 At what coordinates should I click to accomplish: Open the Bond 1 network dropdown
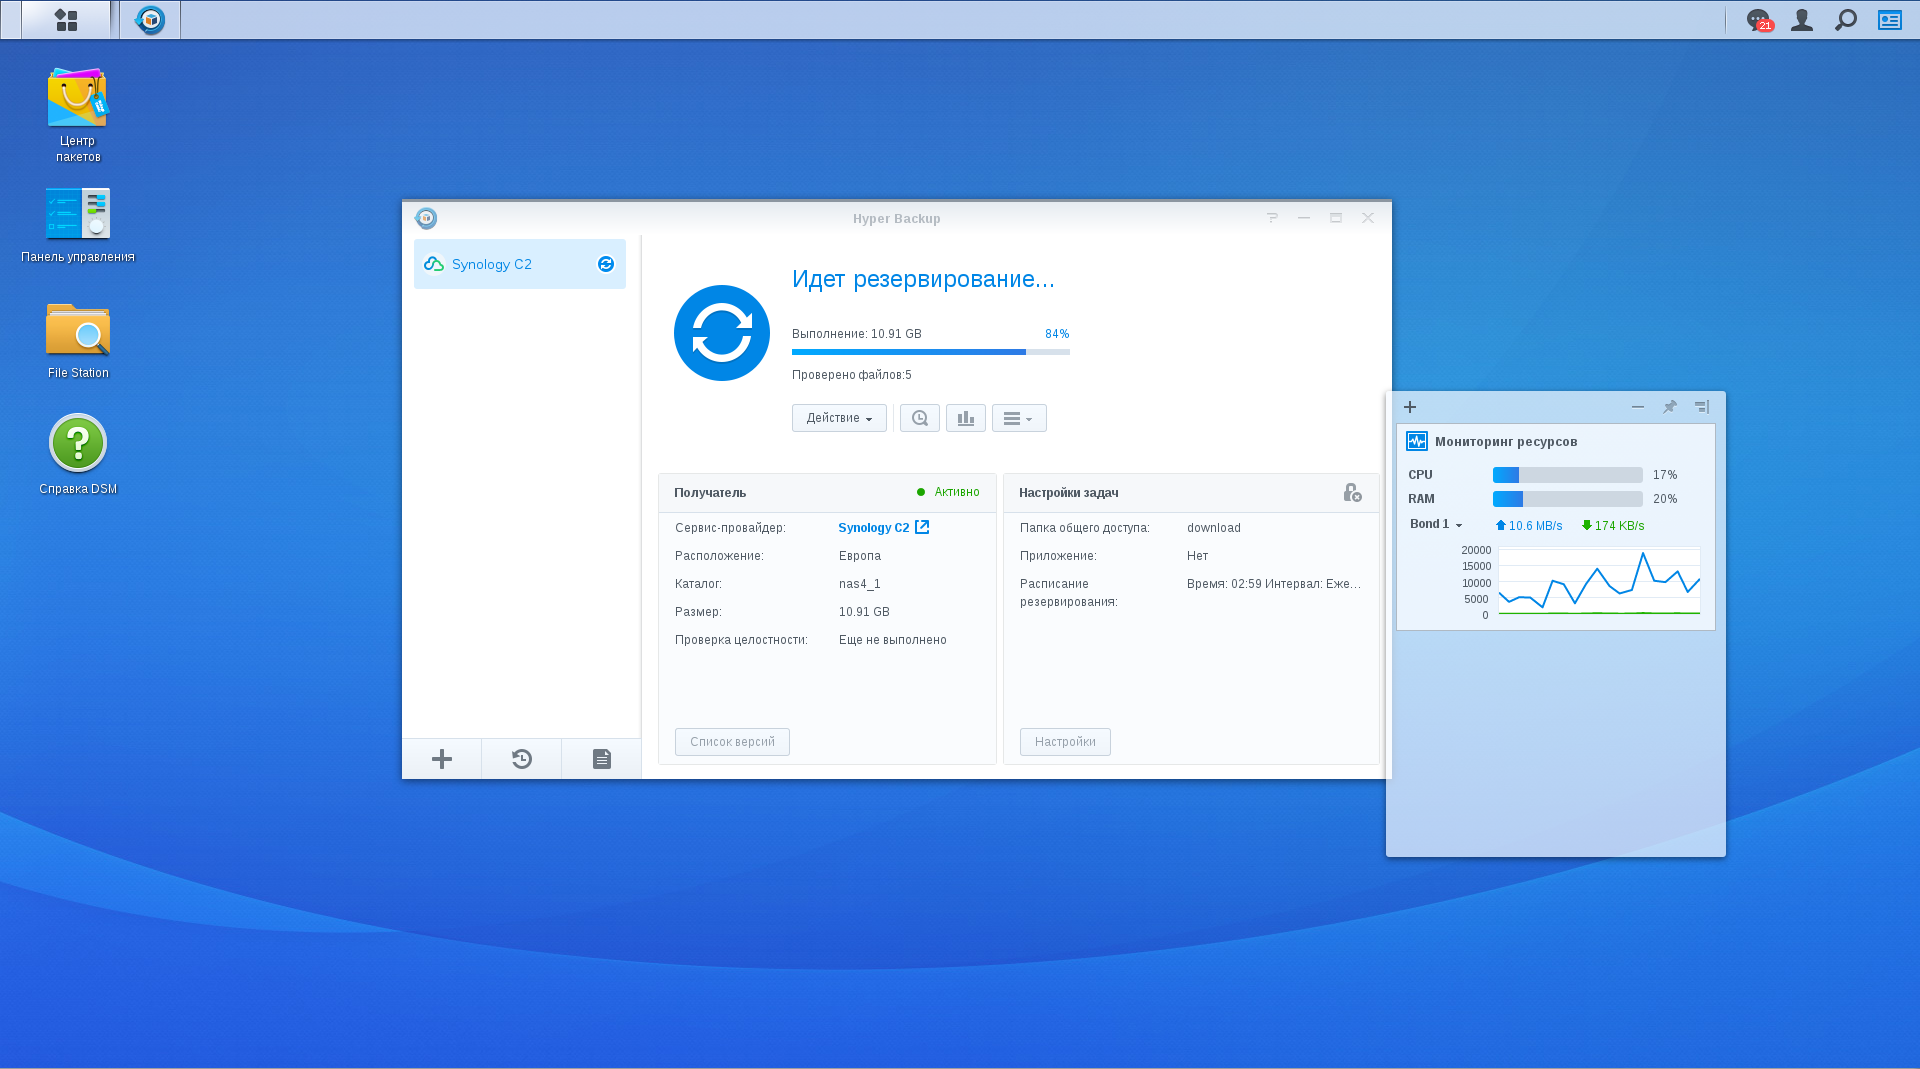(x=1436, y=525)
